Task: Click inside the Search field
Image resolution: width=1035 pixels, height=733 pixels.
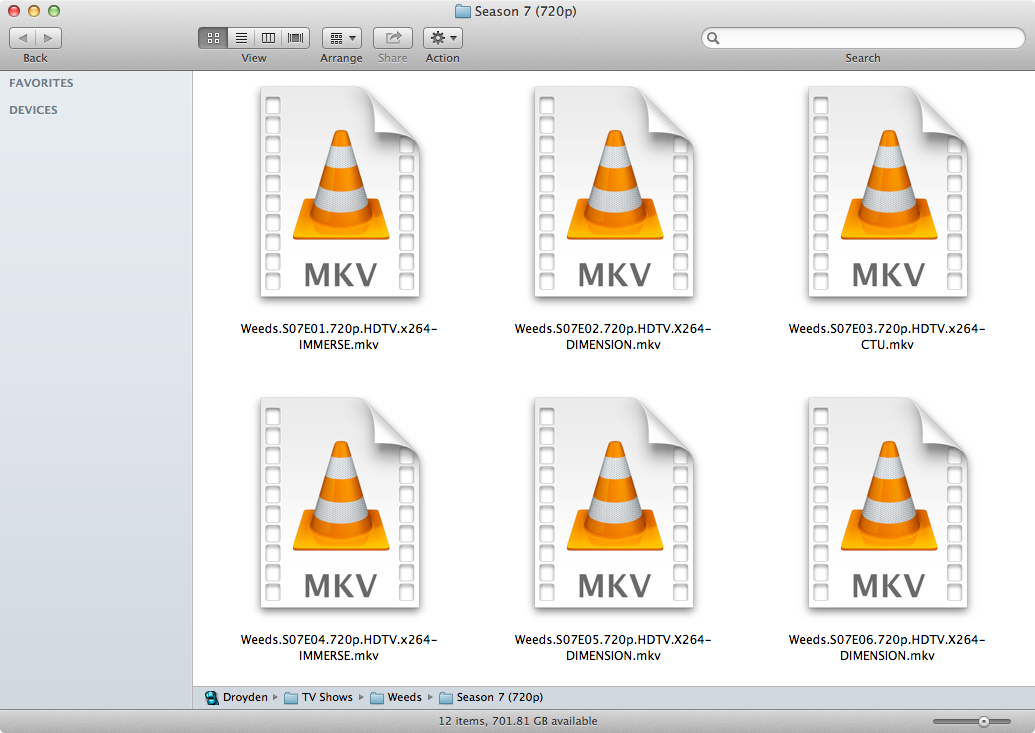Action: tap(863, 38)
